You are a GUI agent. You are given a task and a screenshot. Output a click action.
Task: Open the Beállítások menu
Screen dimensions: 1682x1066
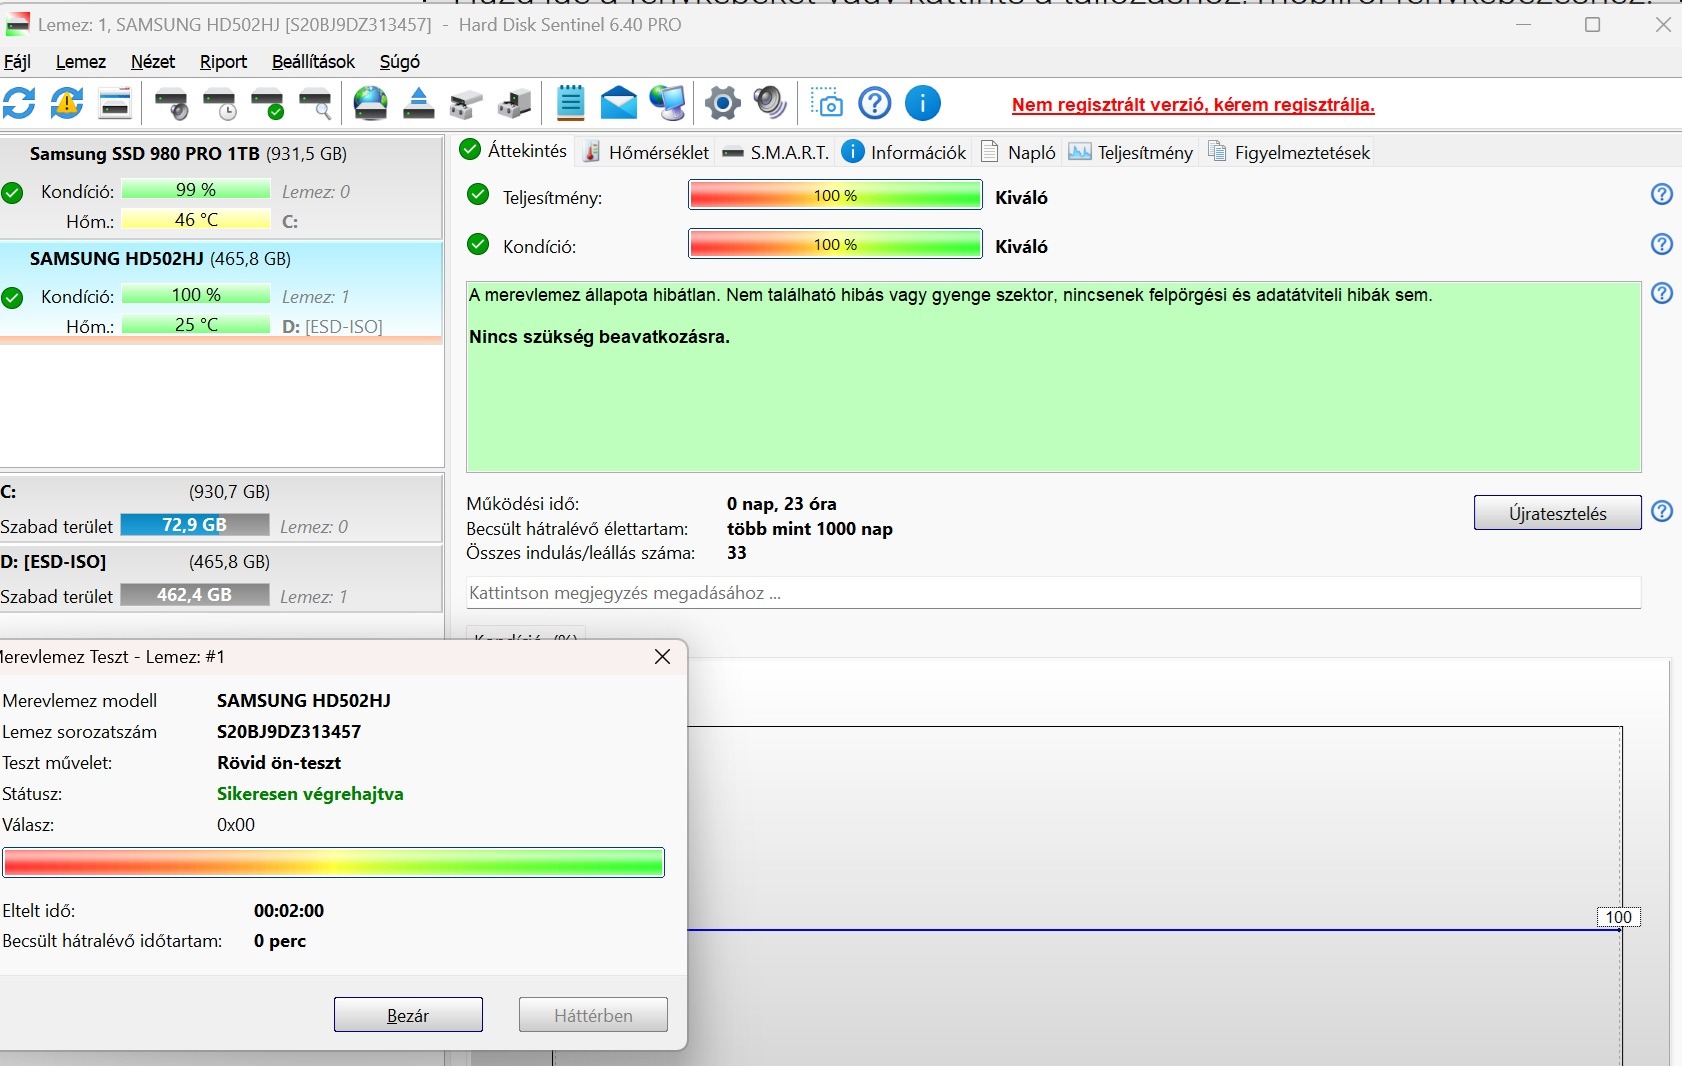[x=313, y=62]
